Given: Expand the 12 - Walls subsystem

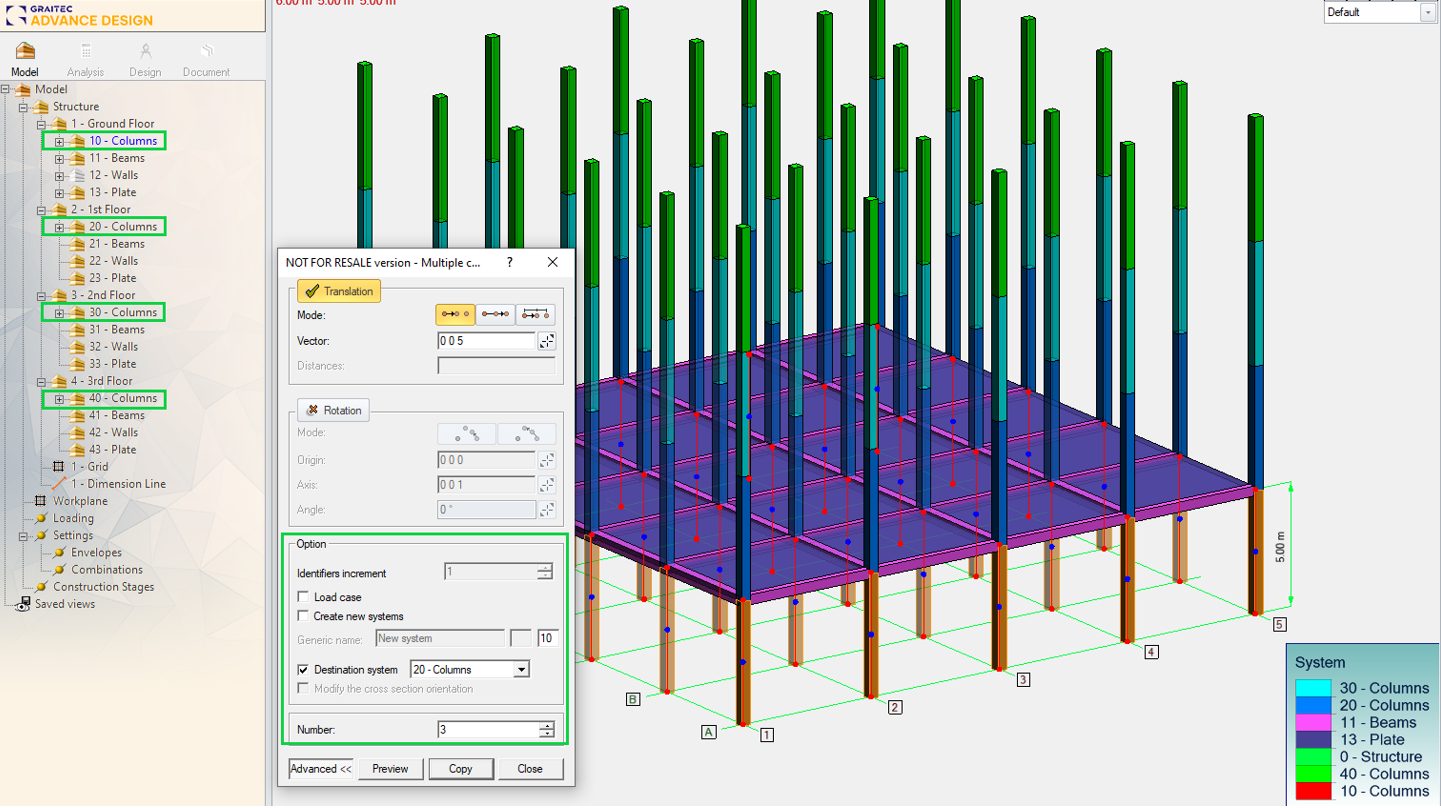Looking at the screenshot, I should (59, 175).
